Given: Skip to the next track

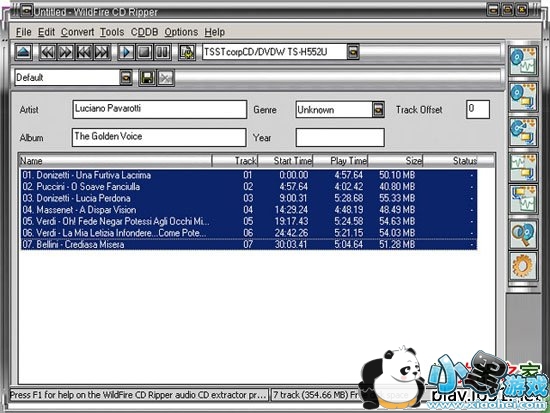Looking at the screenshot, I should pyautogui.click(x=102, y=52).
